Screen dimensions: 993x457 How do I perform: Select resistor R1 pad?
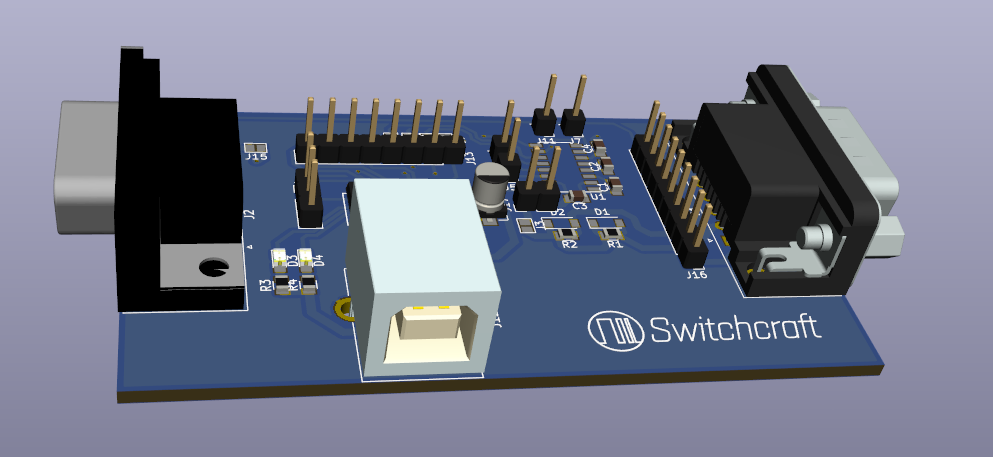point(614,235)
